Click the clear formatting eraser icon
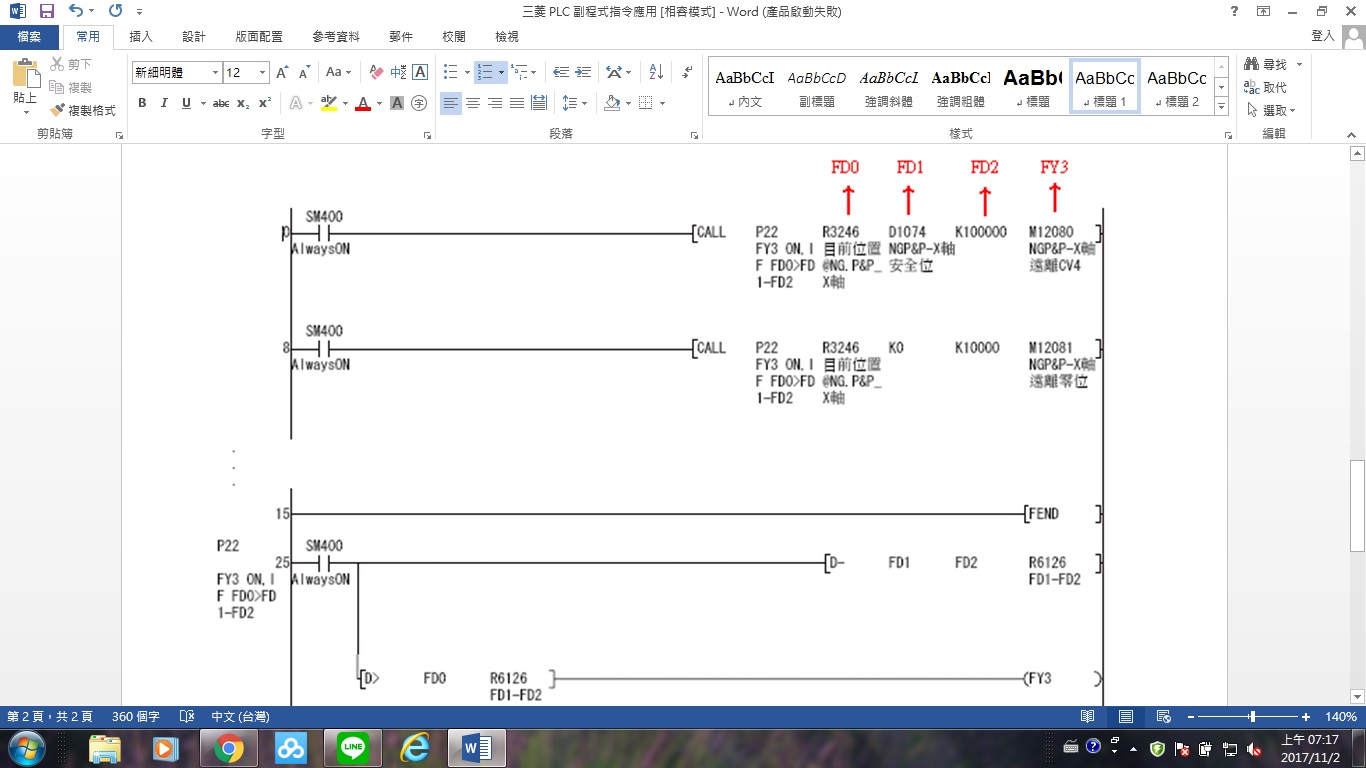 (376, 72)
